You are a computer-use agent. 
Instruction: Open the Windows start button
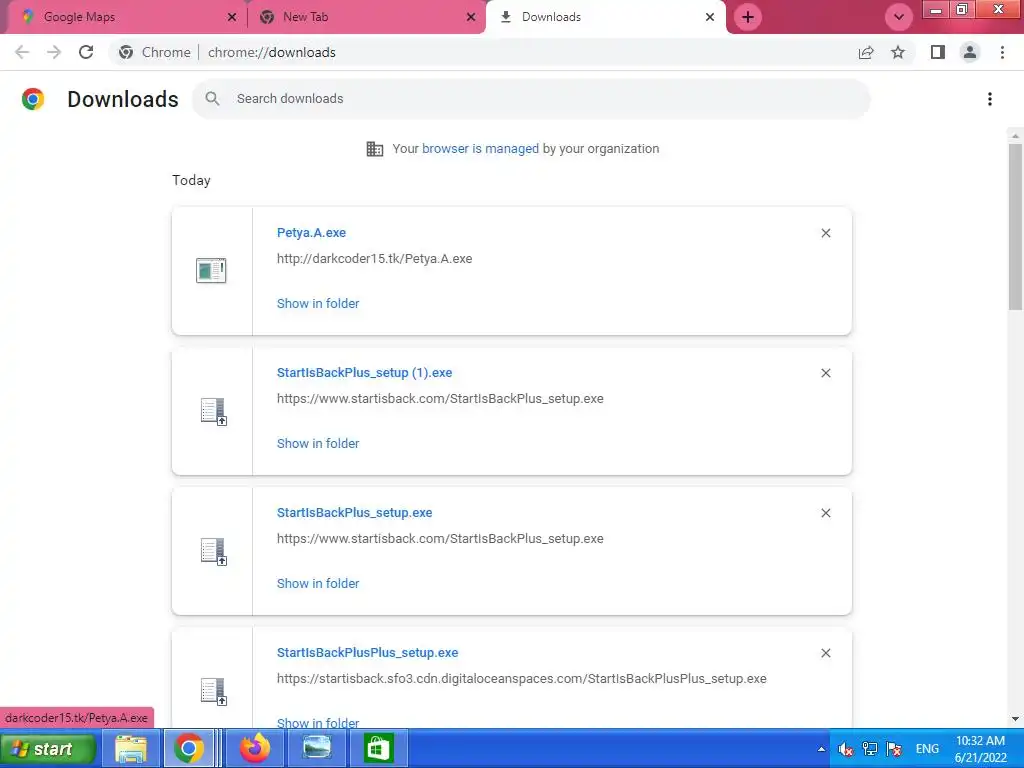pyautogui.click(x=48, y=749)
